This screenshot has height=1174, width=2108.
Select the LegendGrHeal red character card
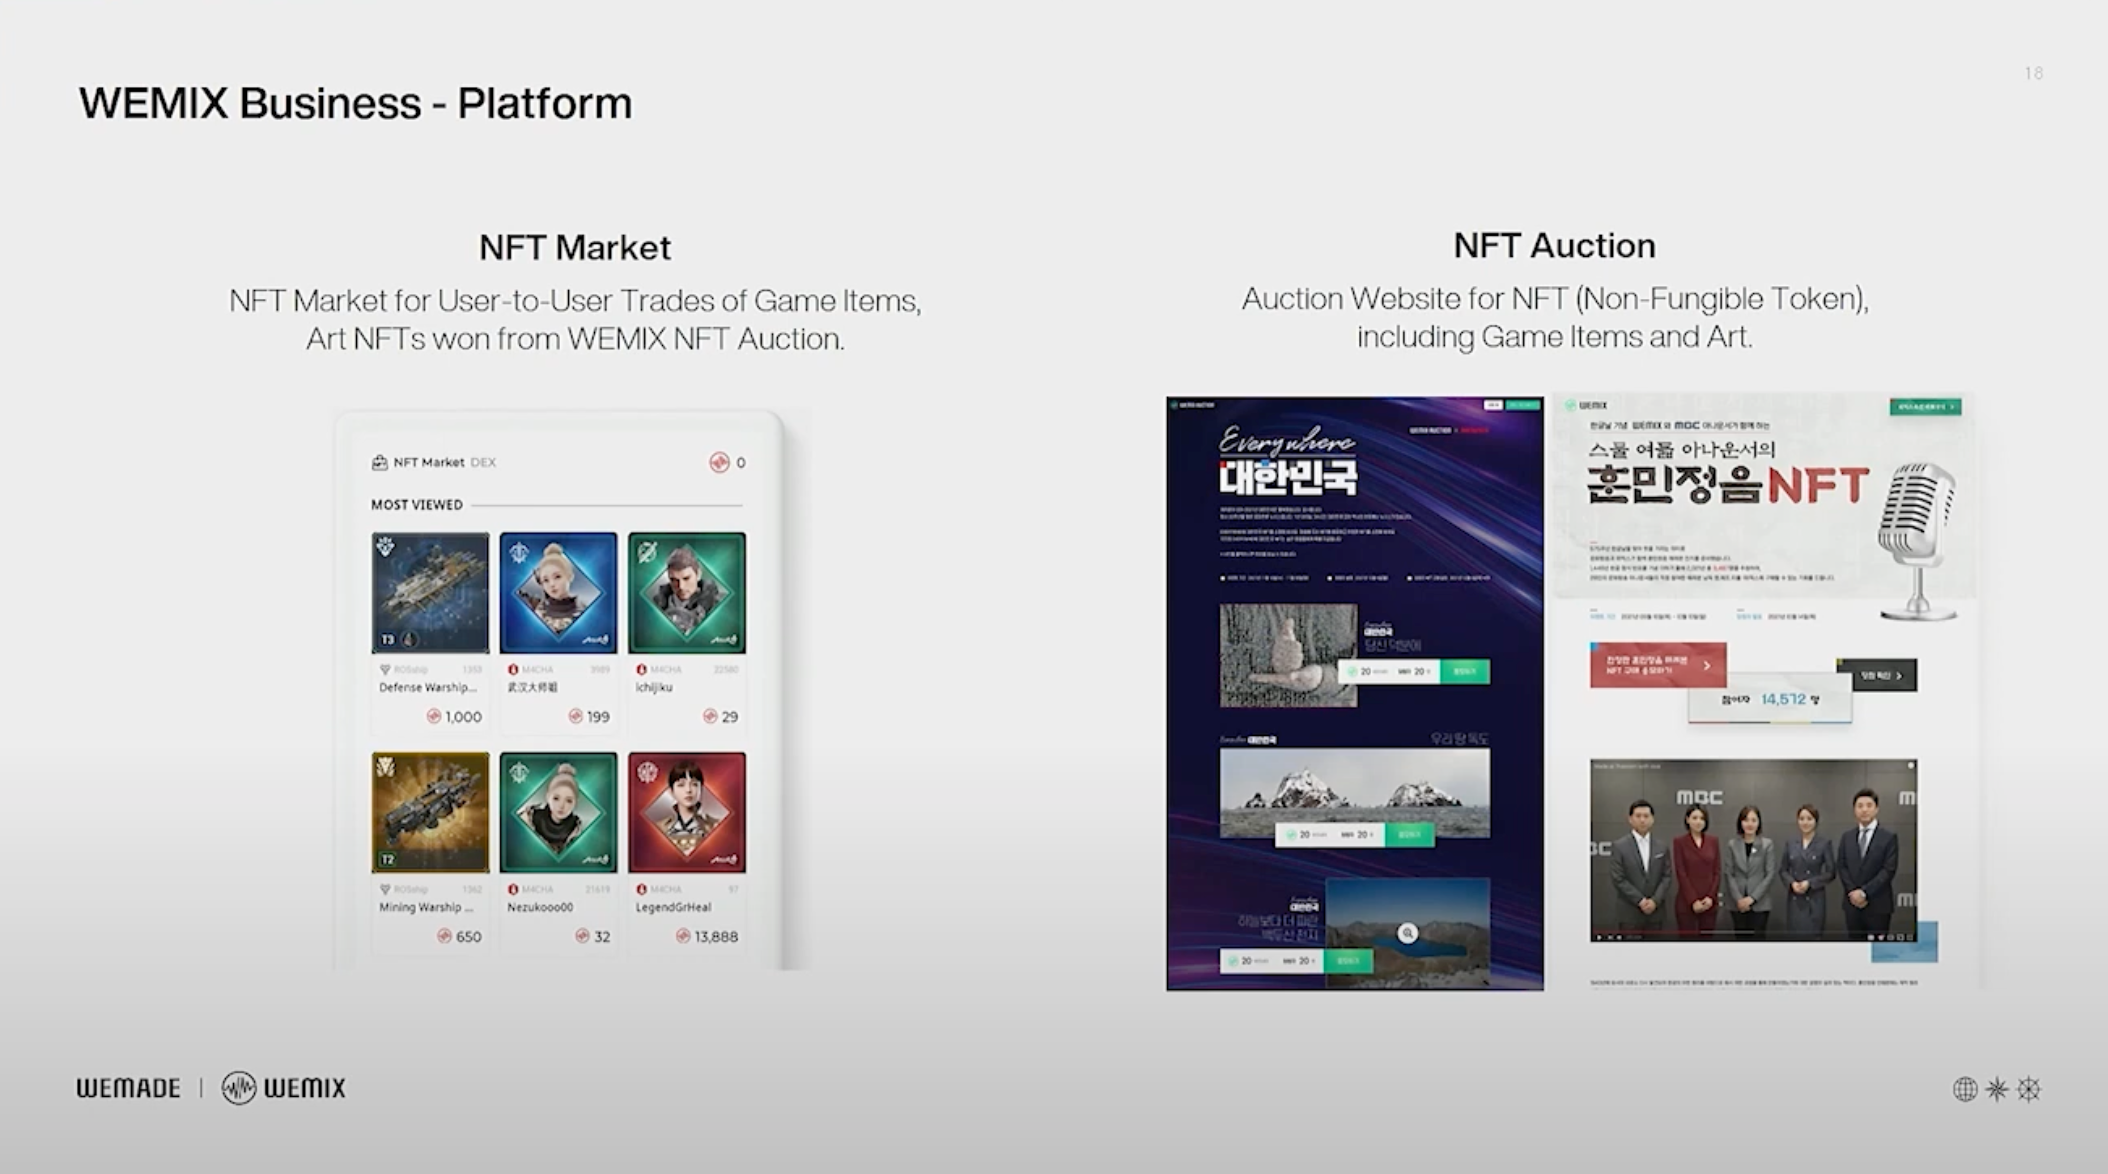click(x=686, y=812)
